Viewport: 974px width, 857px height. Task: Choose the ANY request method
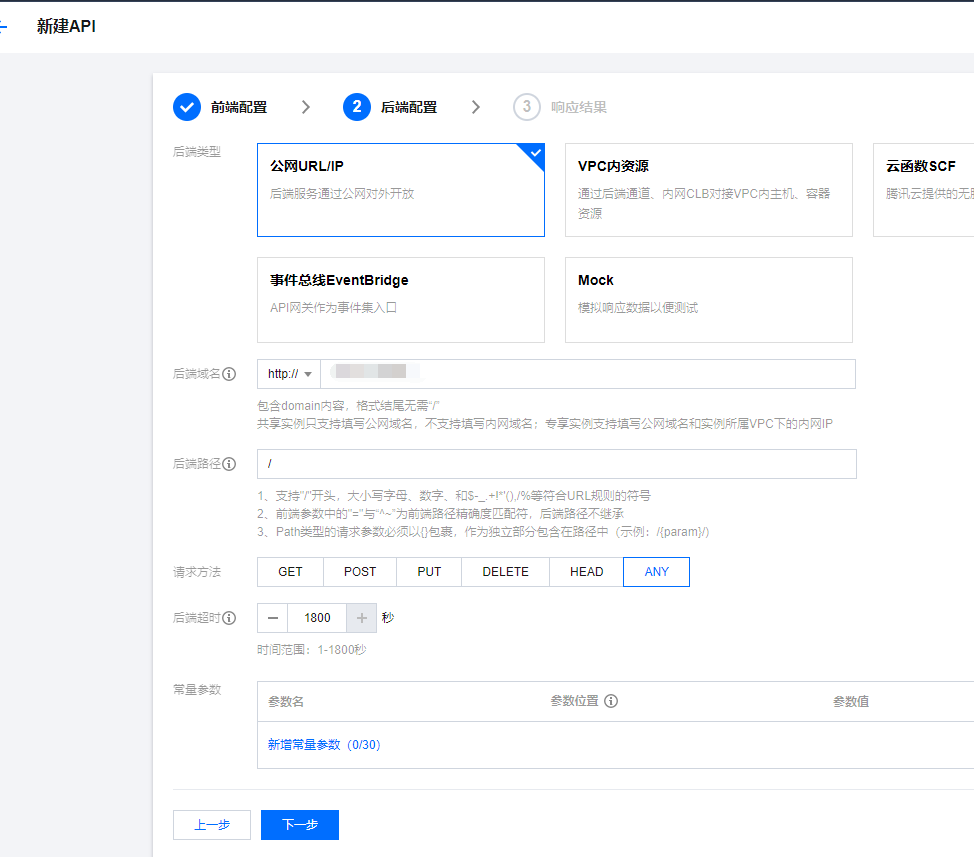tap(657, 572)
